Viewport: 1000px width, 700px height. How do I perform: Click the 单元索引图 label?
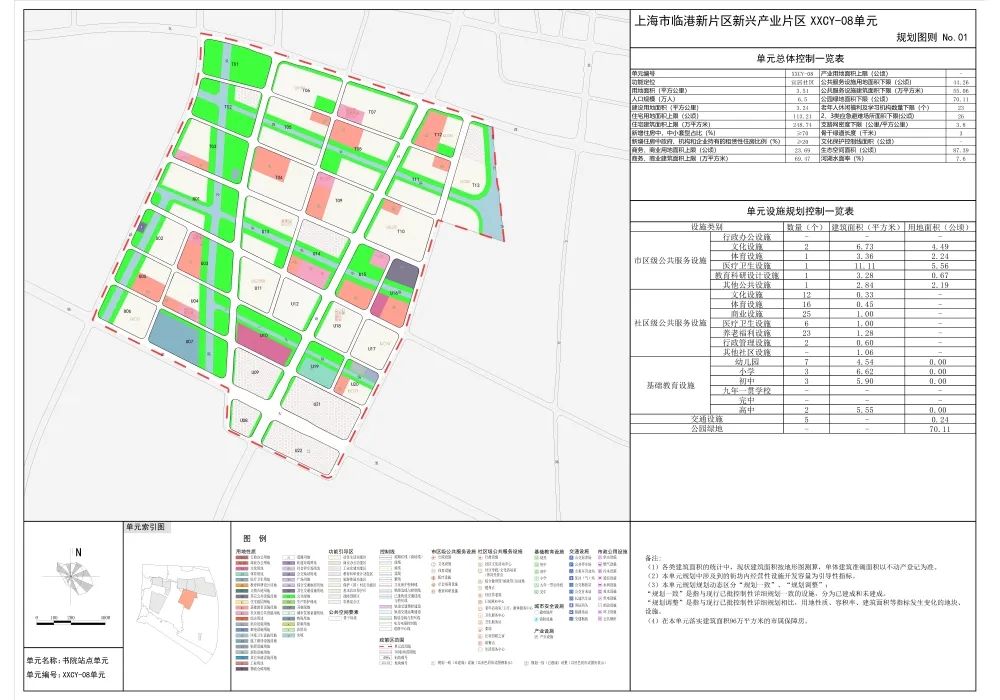tap(145, 527)
